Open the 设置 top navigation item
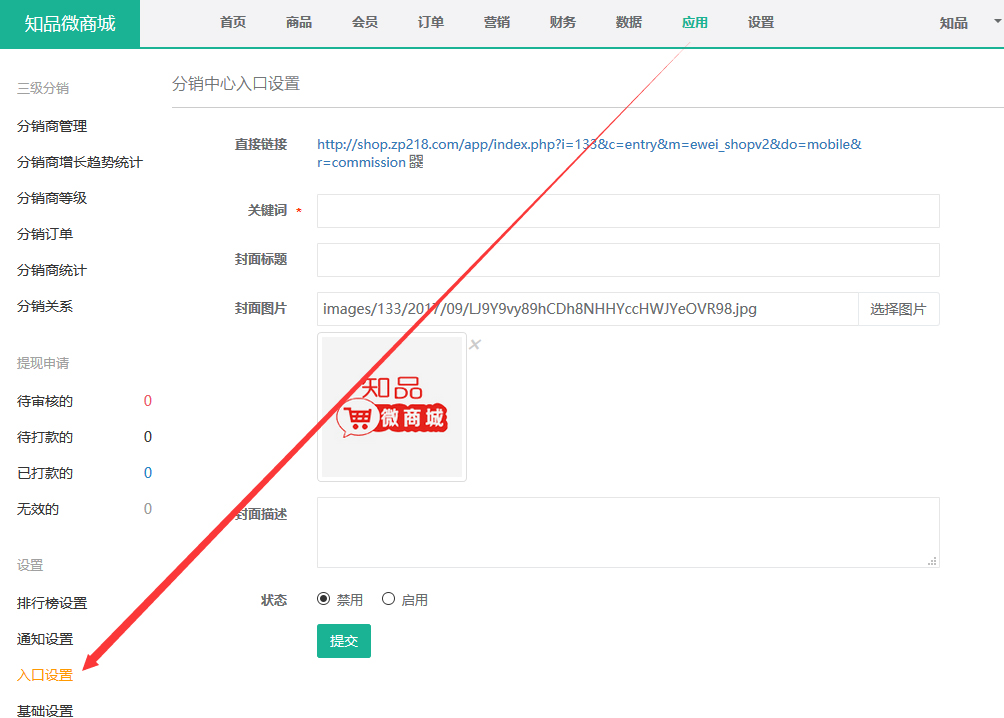Viewport: 1004px width, 718px height. 761,23
